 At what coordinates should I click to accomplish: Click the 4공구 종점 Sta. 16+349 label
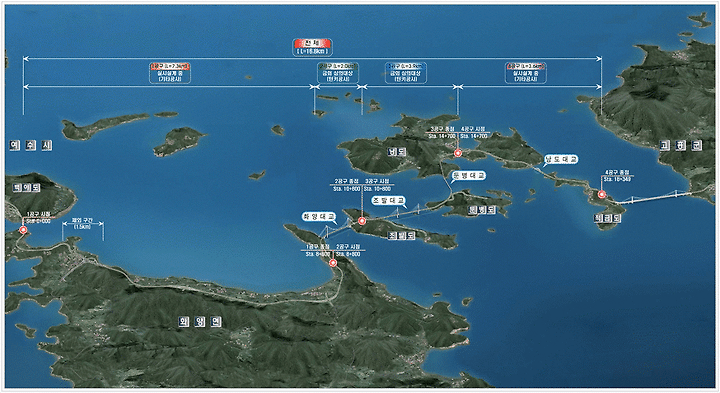(x=617, y=176)
